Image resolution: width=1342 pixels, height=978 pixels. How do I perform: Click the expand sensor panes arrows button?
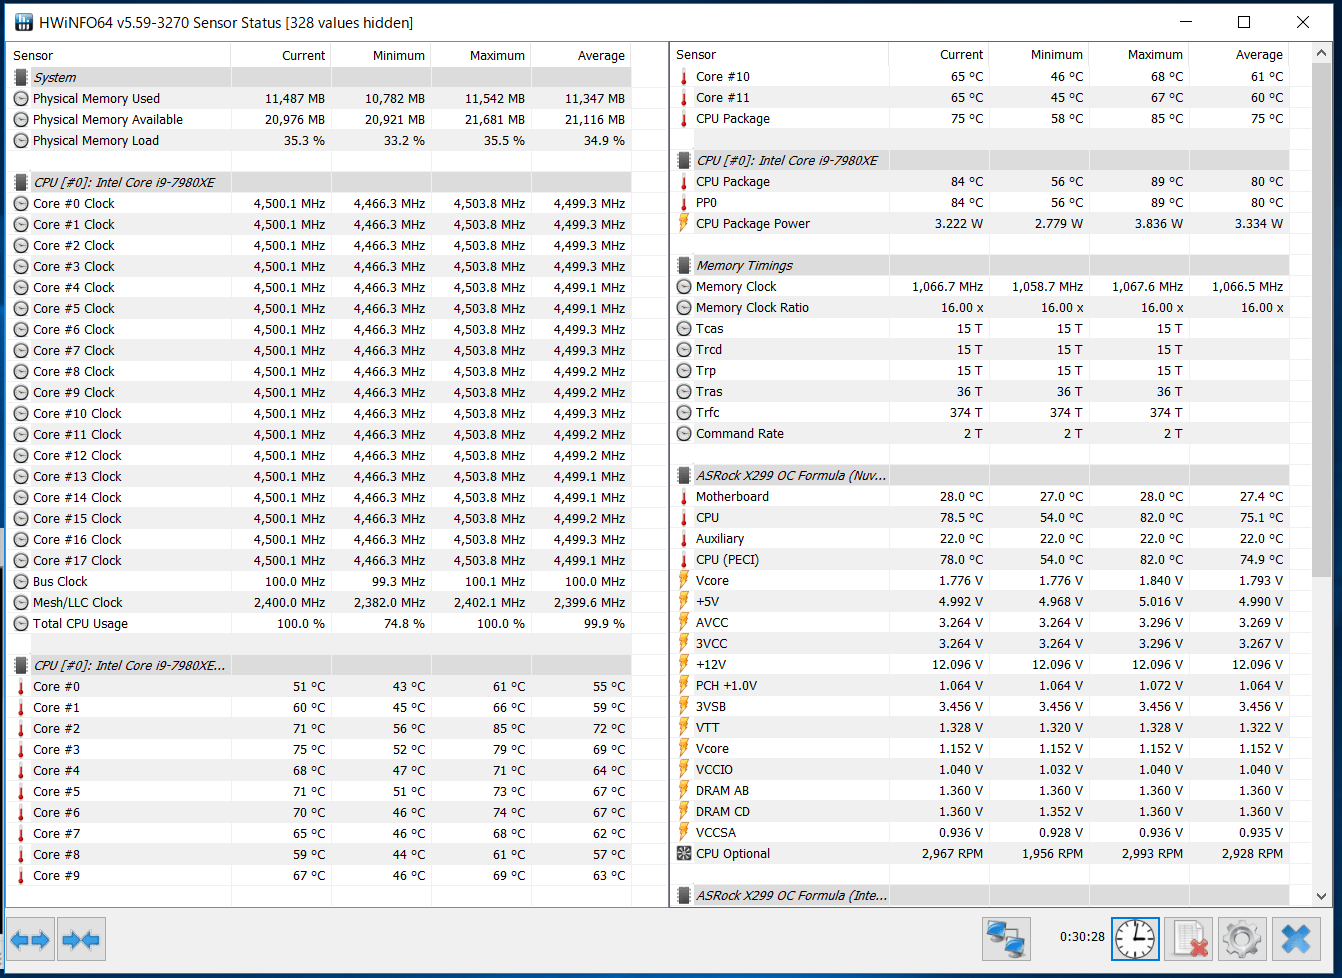[30, 940]
